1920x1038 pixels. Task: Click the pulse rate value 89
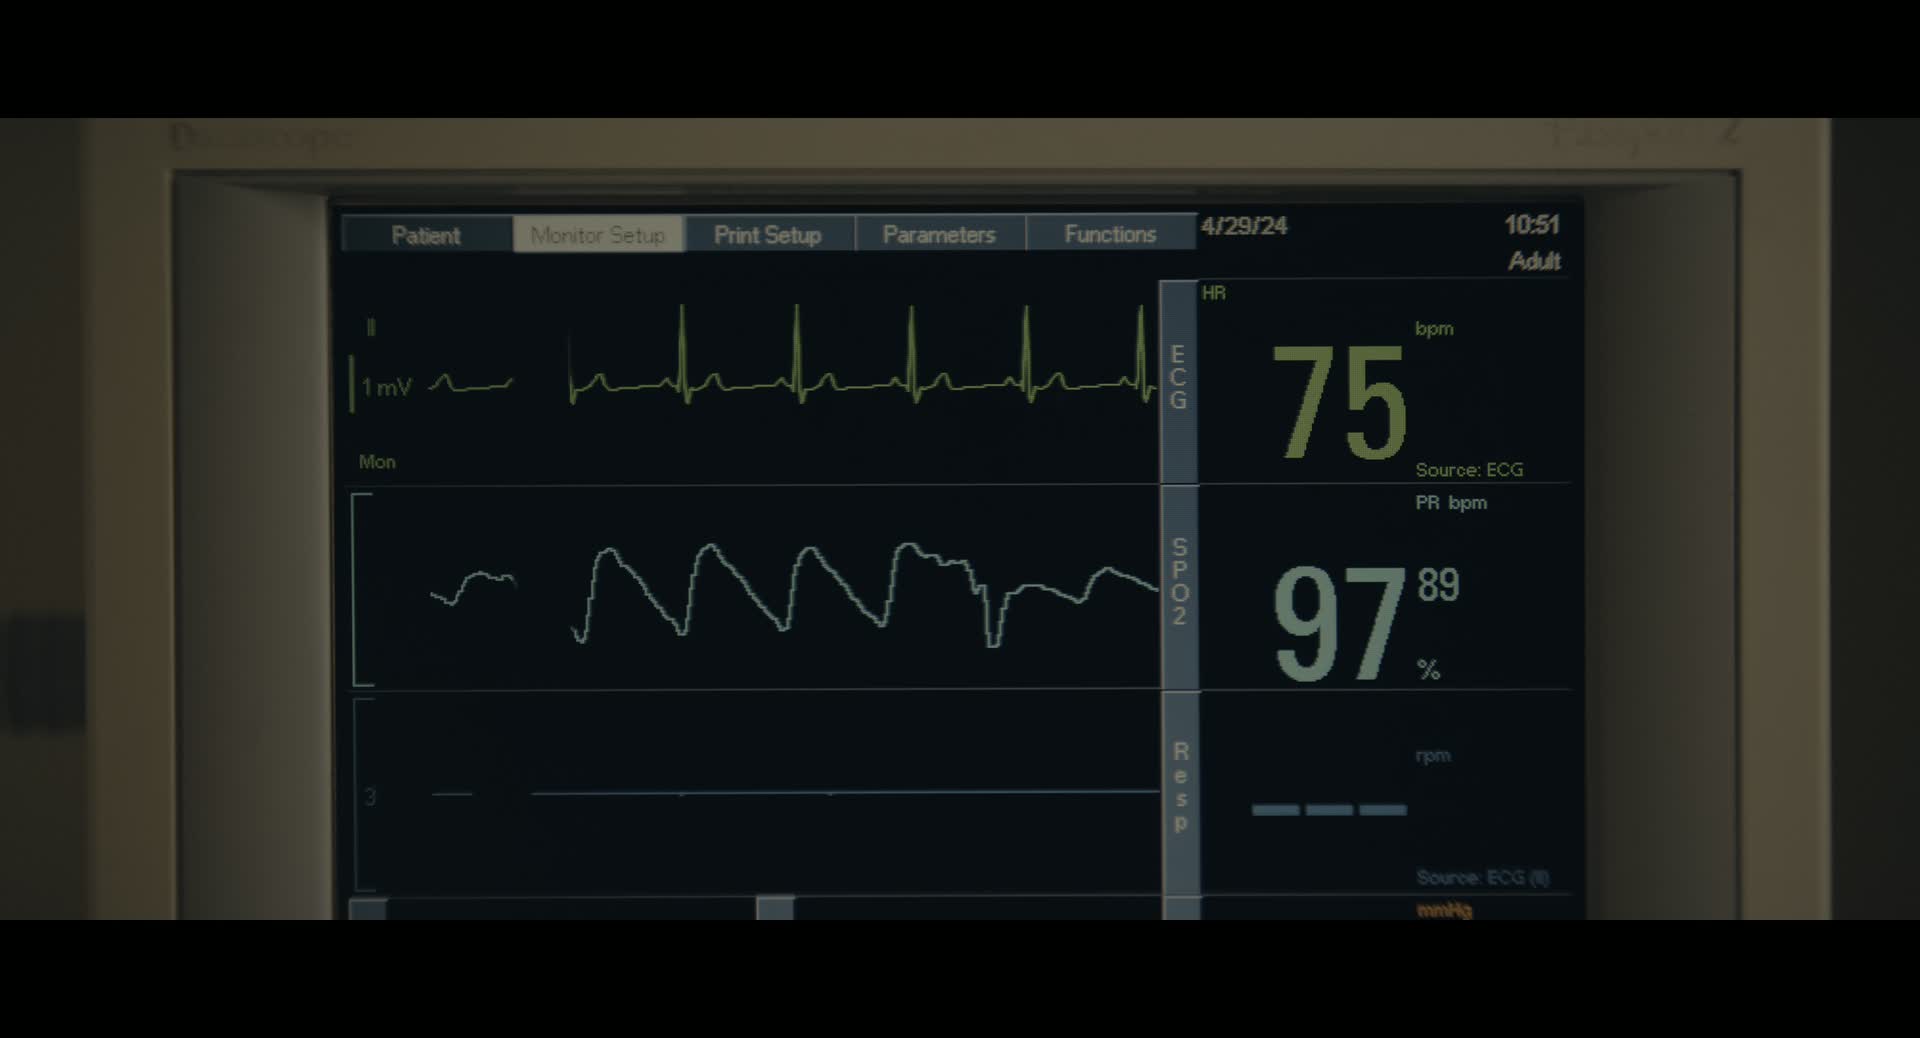pos(1438,585)
